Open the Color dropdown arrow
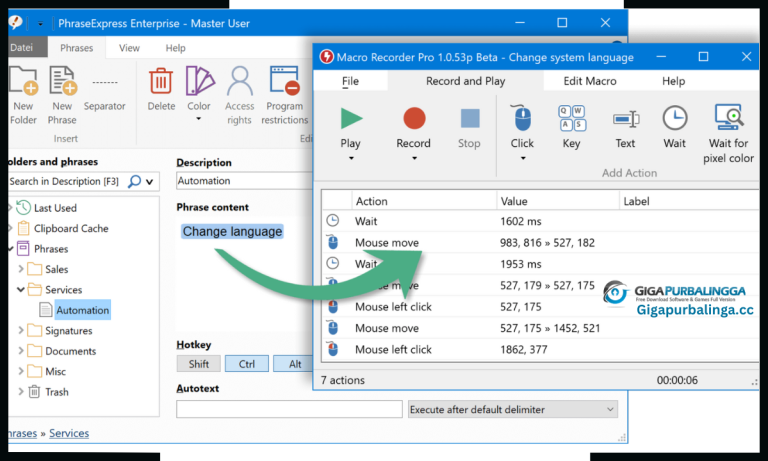 click(x=199, y=119)
